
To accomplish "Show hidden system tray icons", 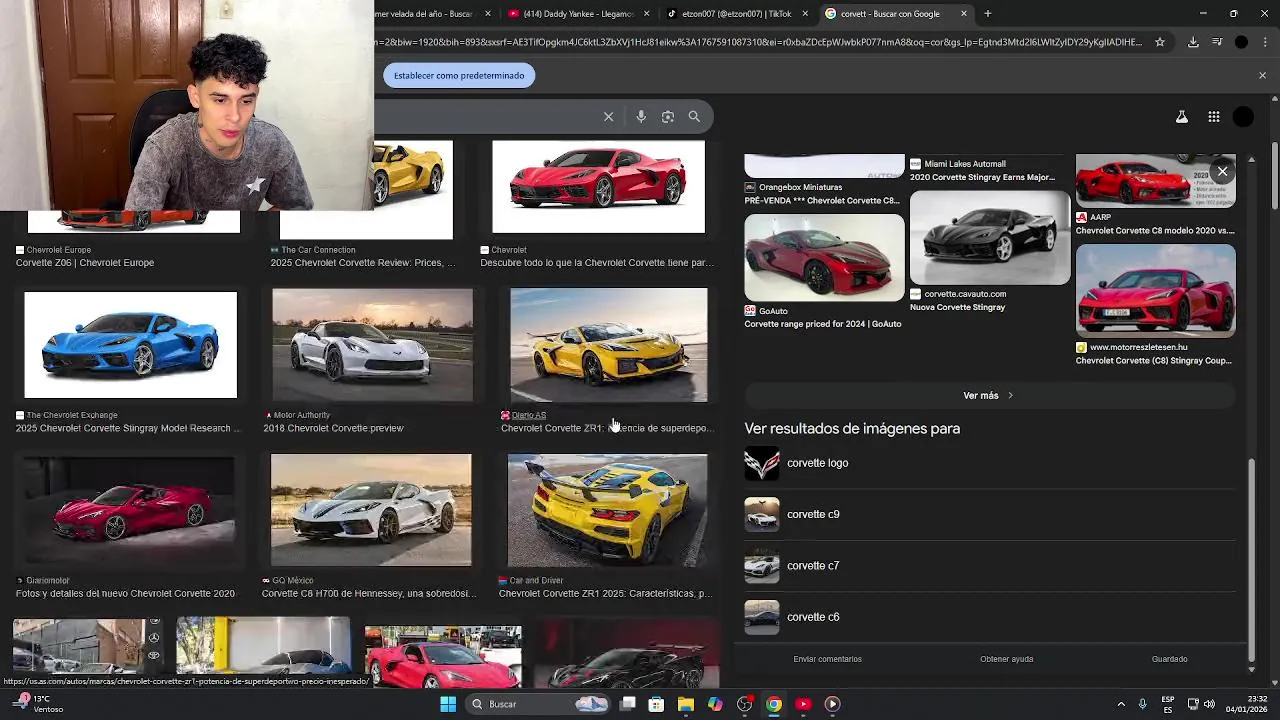I will point(1121,704).
